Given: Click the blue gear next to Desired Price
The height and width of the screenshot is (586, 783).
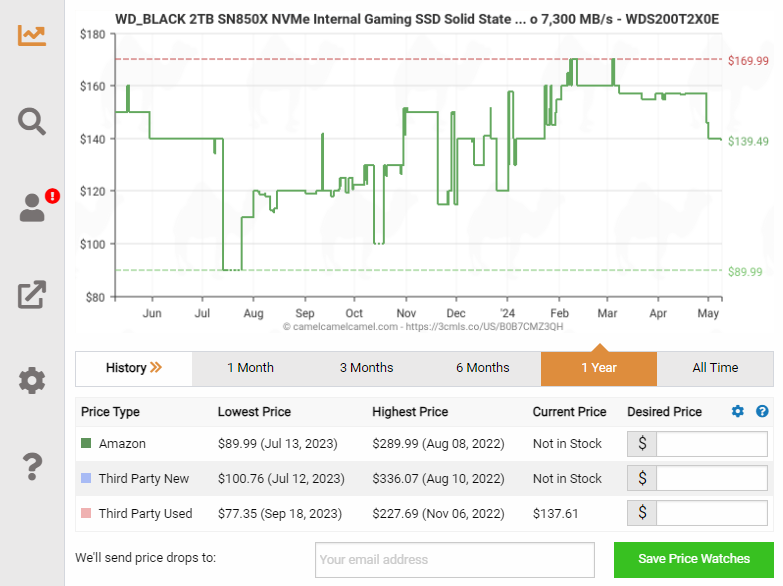Looking at the screenshot, I should pyautogui.click(x=738, y=411).
